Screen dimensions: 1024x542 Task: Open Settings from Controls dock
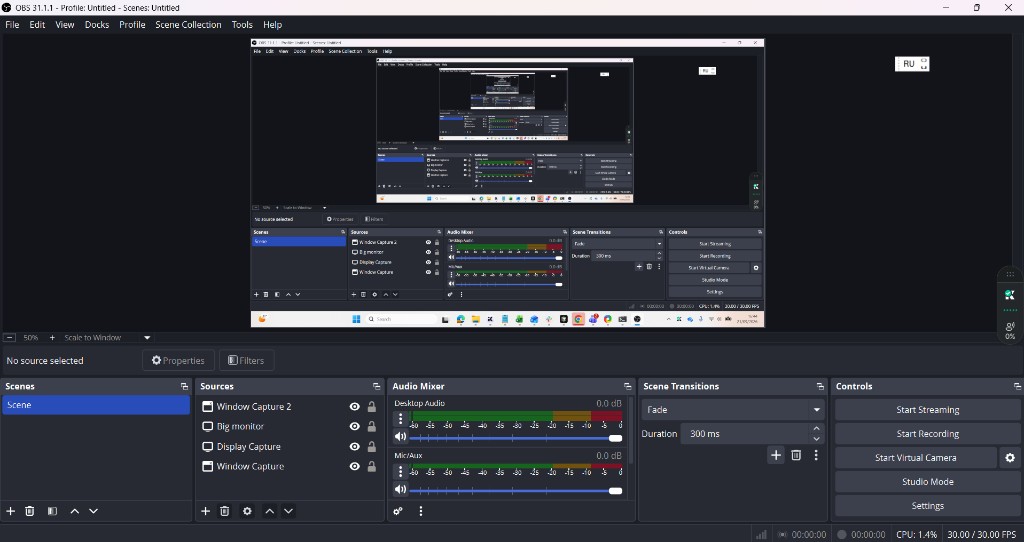pos(927,505)
